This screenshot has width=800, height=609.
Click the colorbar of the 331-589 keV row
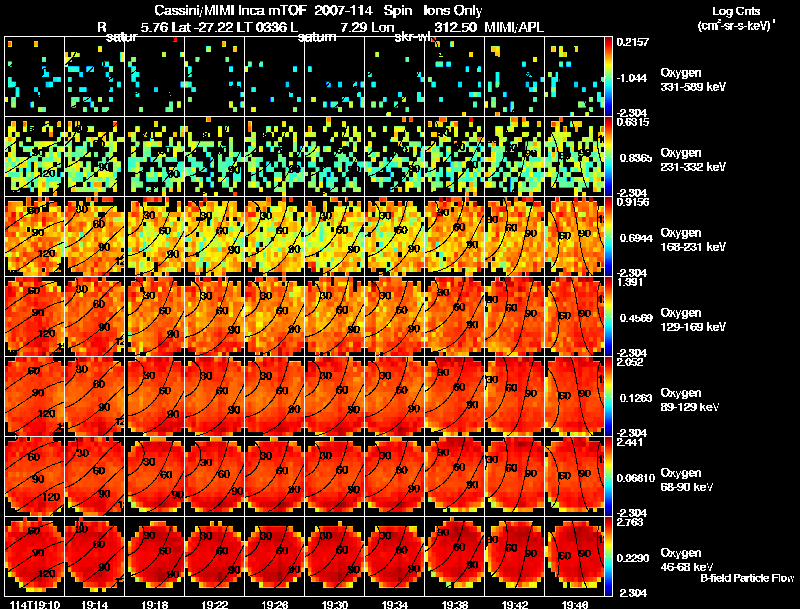608,77
